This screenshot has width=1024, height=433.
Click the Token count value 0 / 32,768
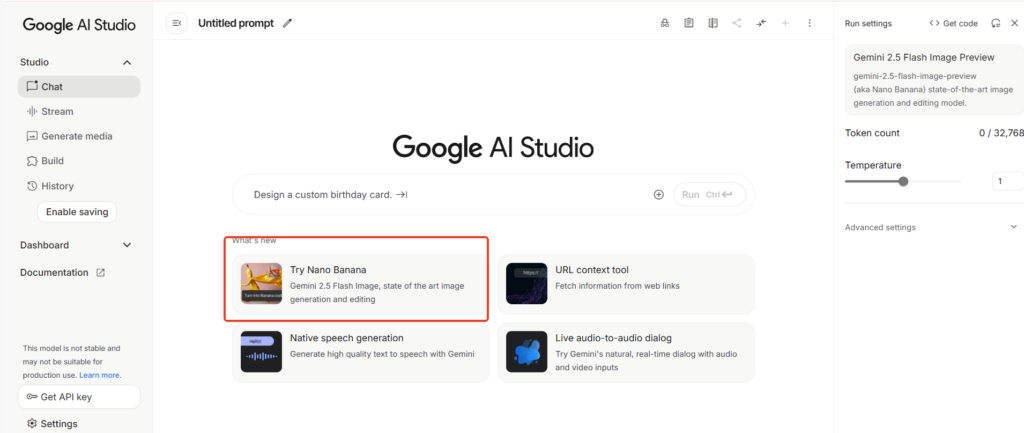[1001, 133]
